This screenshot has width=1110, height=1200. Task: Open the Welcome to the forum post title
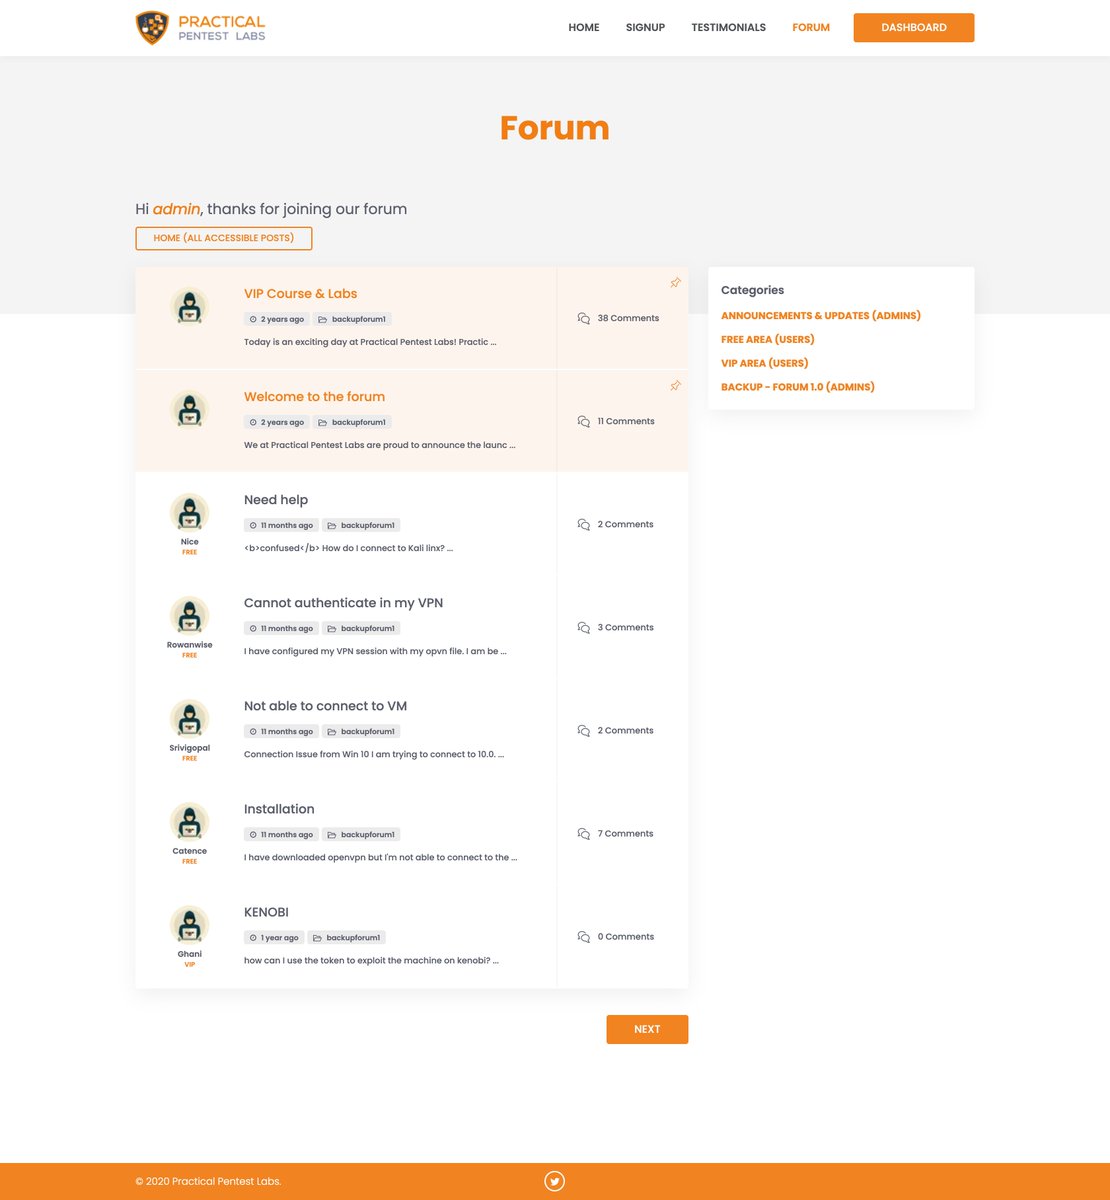pyautogui.click(x=314, y=396)
